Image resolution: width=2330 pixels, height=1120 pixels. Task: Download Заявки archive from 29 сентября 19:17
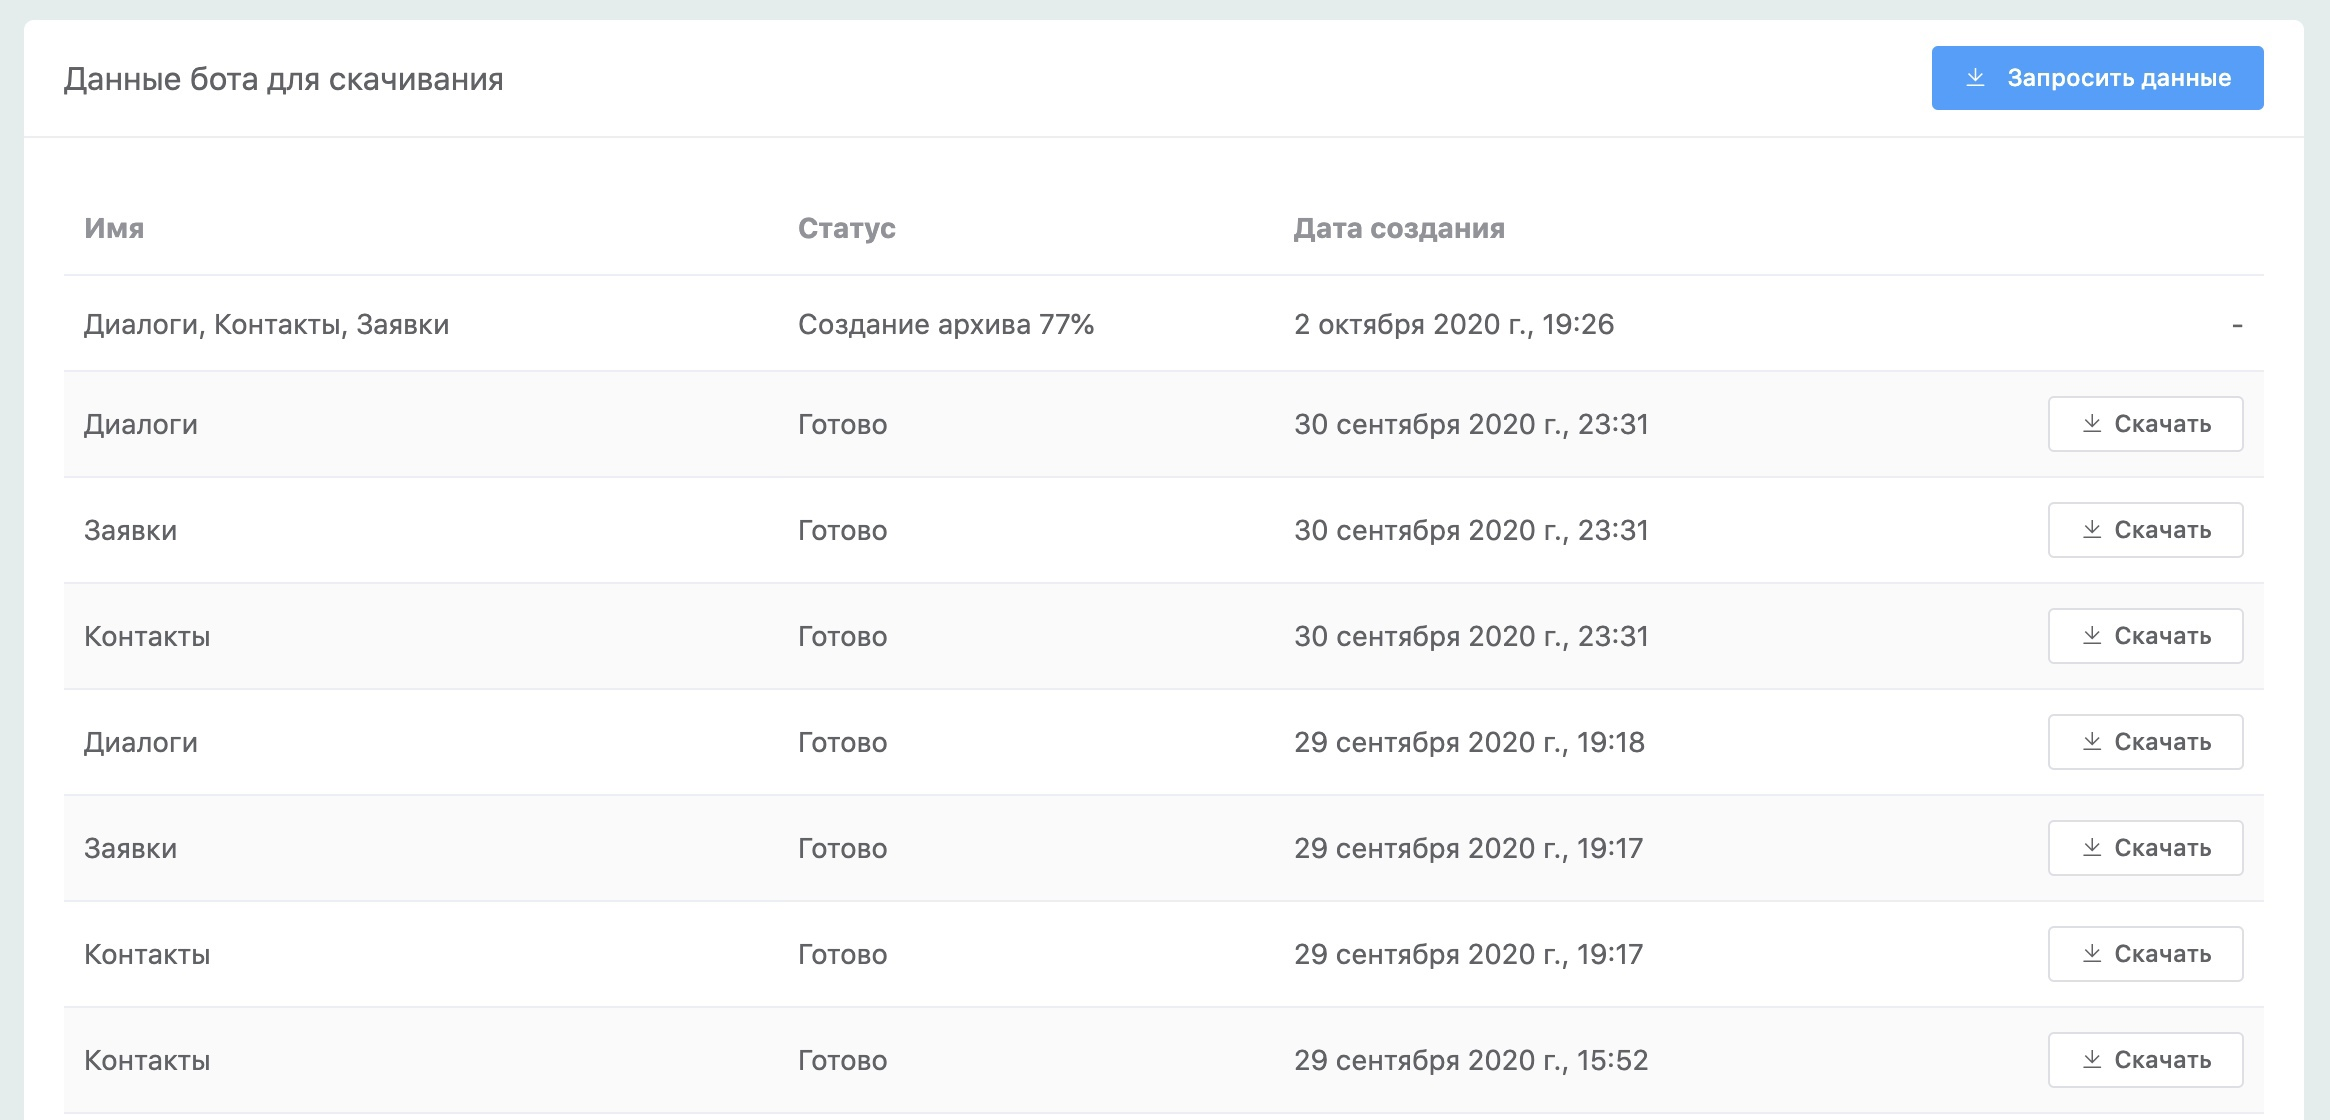[2145, 848]
